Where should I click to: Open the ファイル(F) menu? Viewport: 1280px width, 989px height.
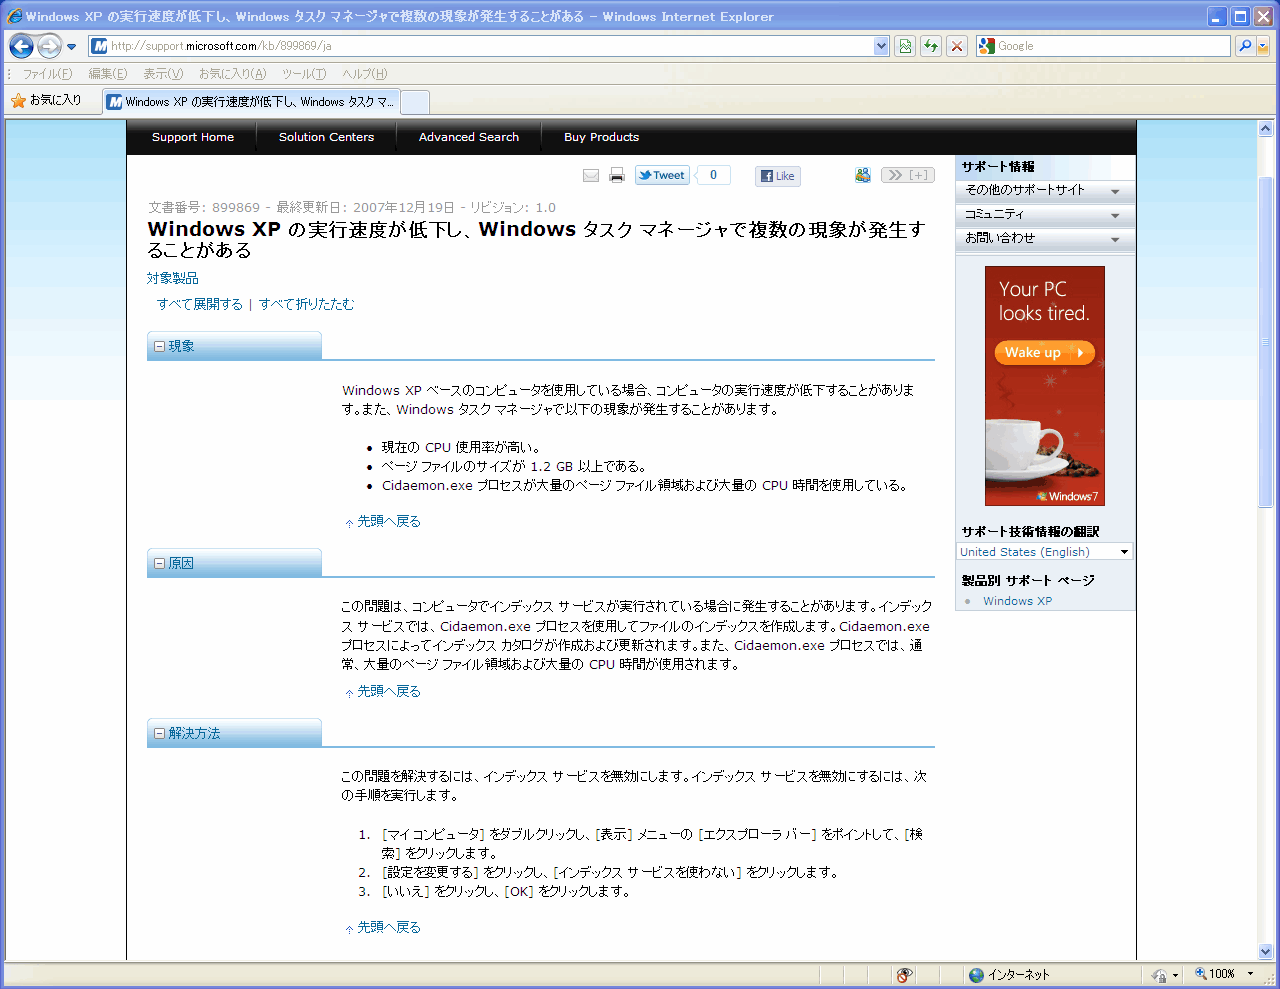click(x=47, y=74)
